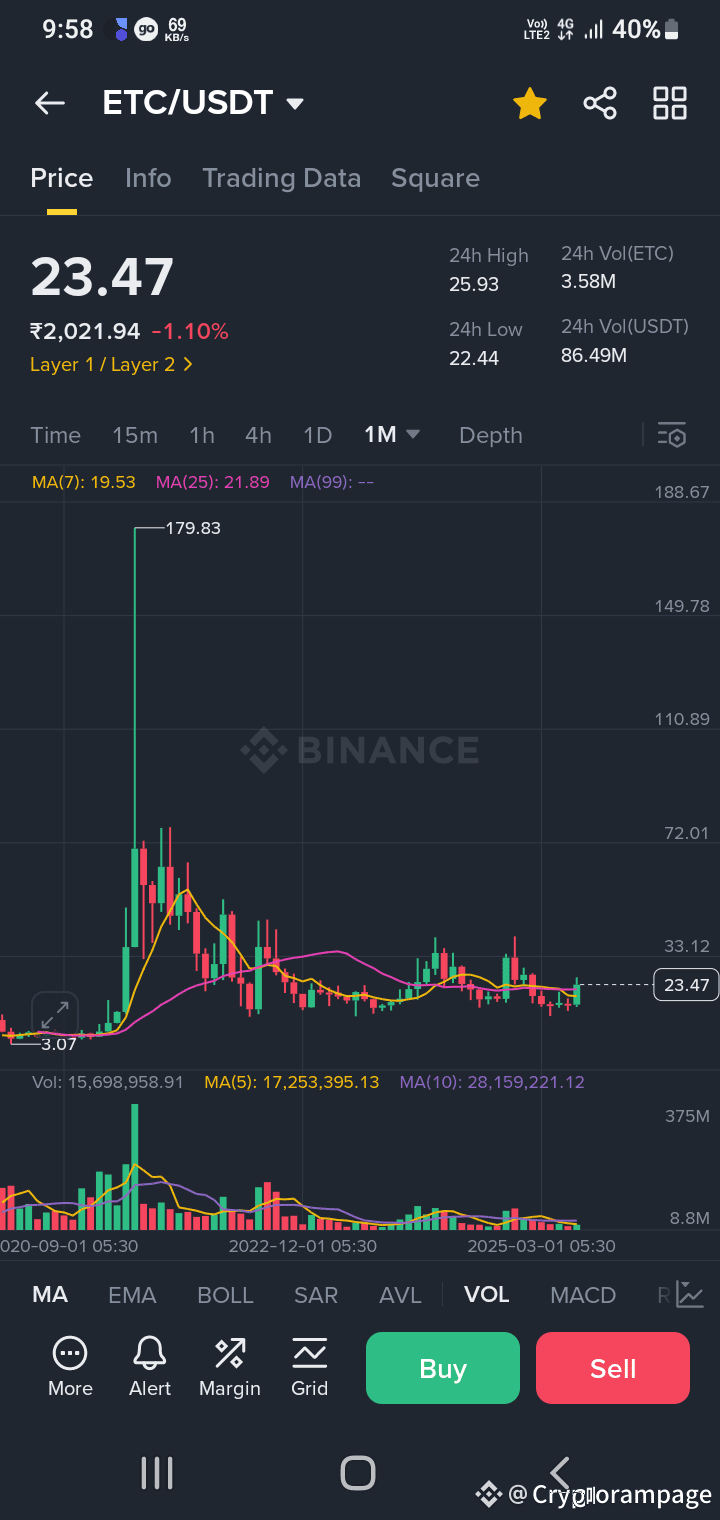Image resolution: width=720 pixels, height=1520 pixels.
Task: Expand the 1M interval dropdown
Action: pyautogui.click(x=392, y=435)
